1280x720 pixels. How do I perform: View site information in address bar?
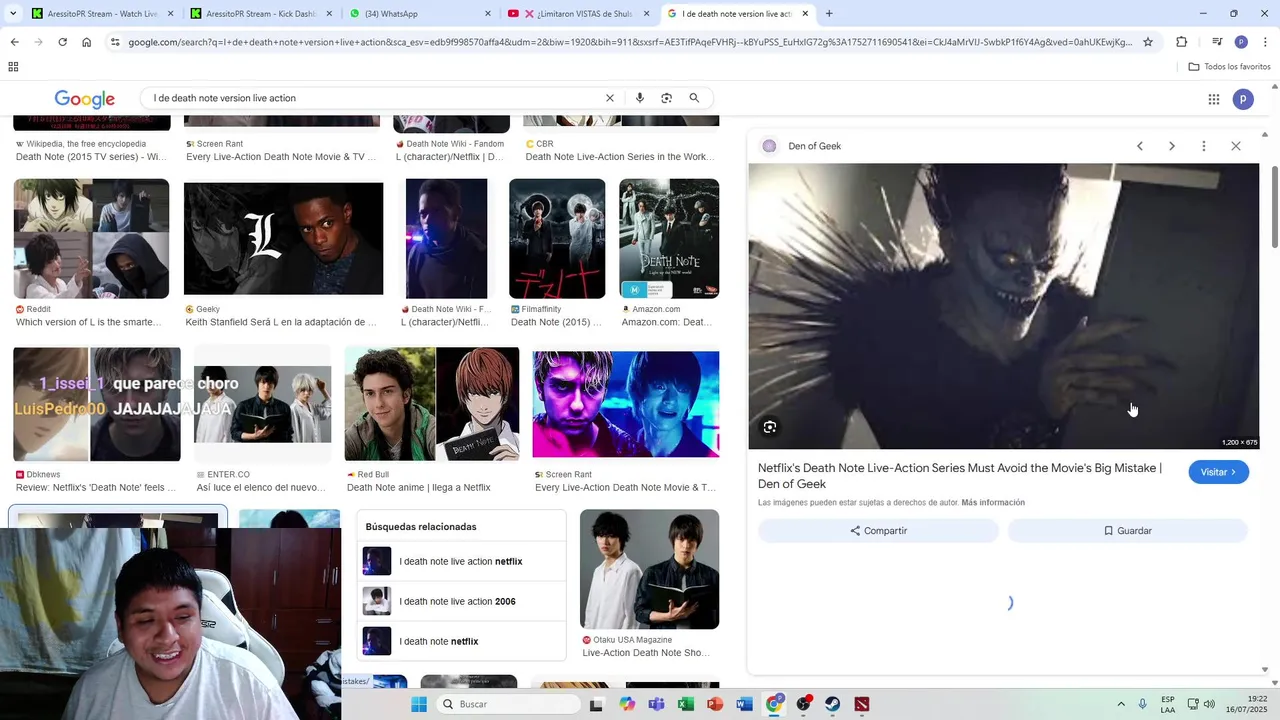[x=115, y=42]
